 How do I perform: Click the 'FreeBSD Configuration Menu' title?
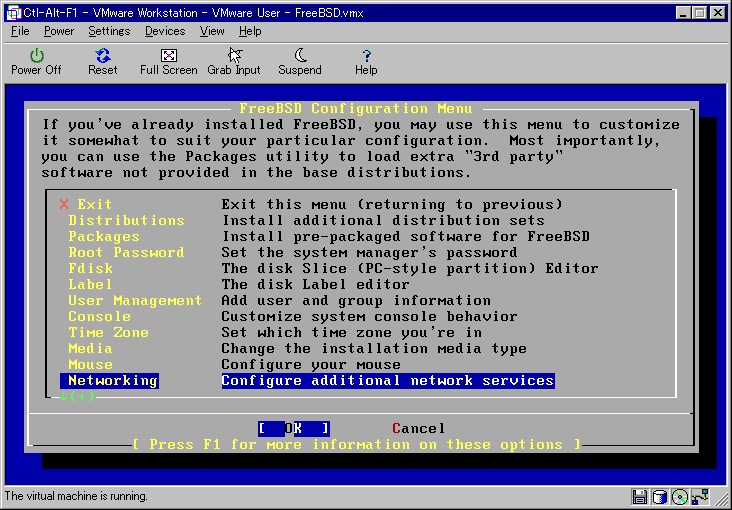point(356,108)
